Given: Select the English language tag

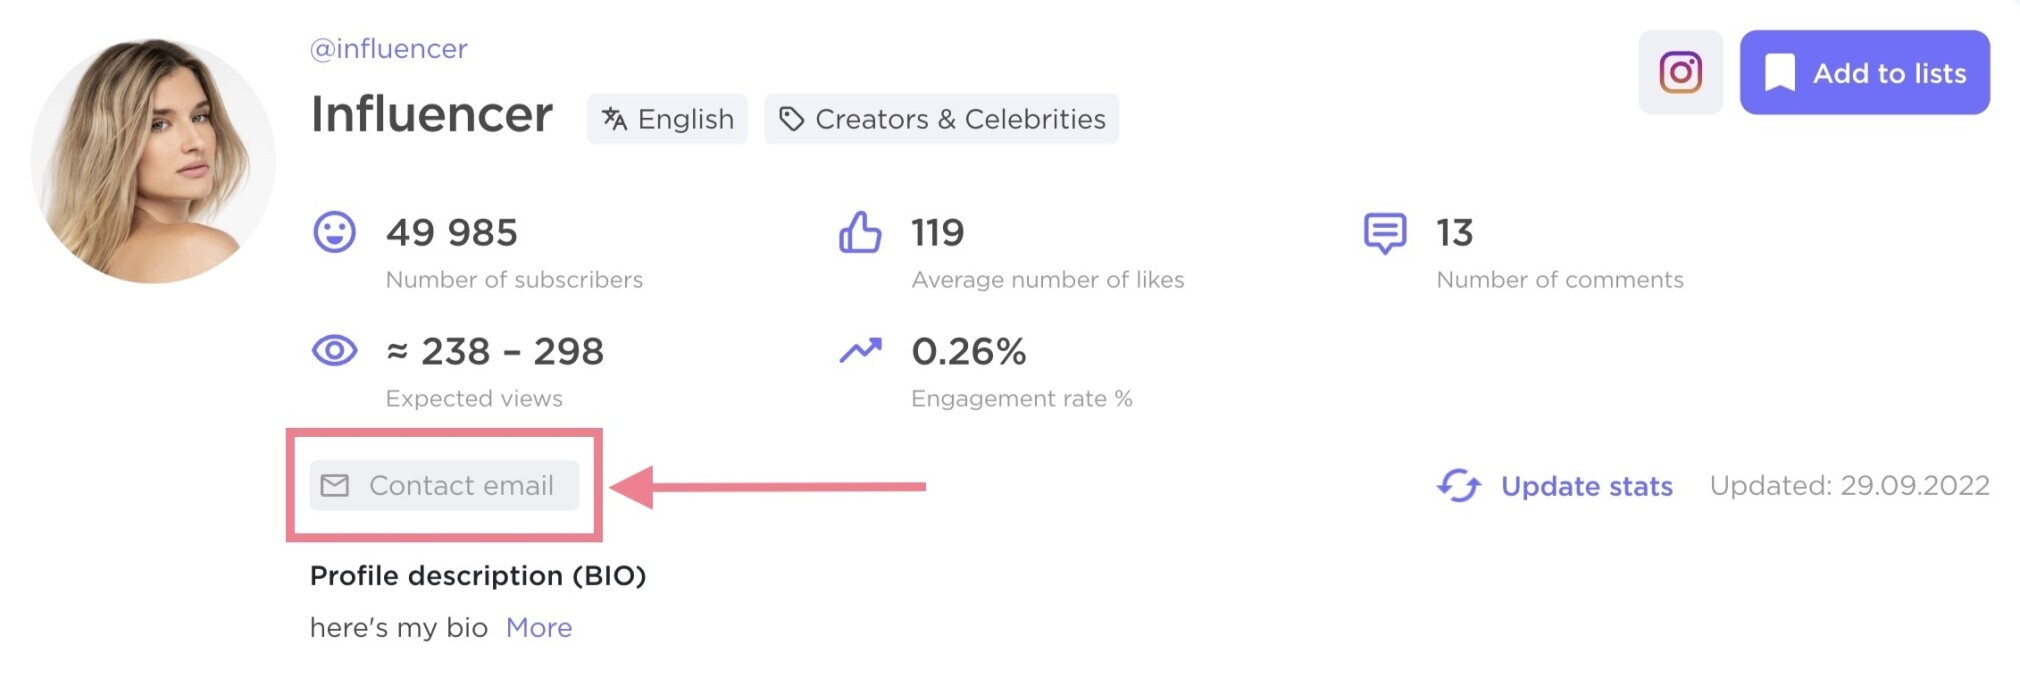Looking at the screenshot, I should pyautogui.click(x=667, y=119).
